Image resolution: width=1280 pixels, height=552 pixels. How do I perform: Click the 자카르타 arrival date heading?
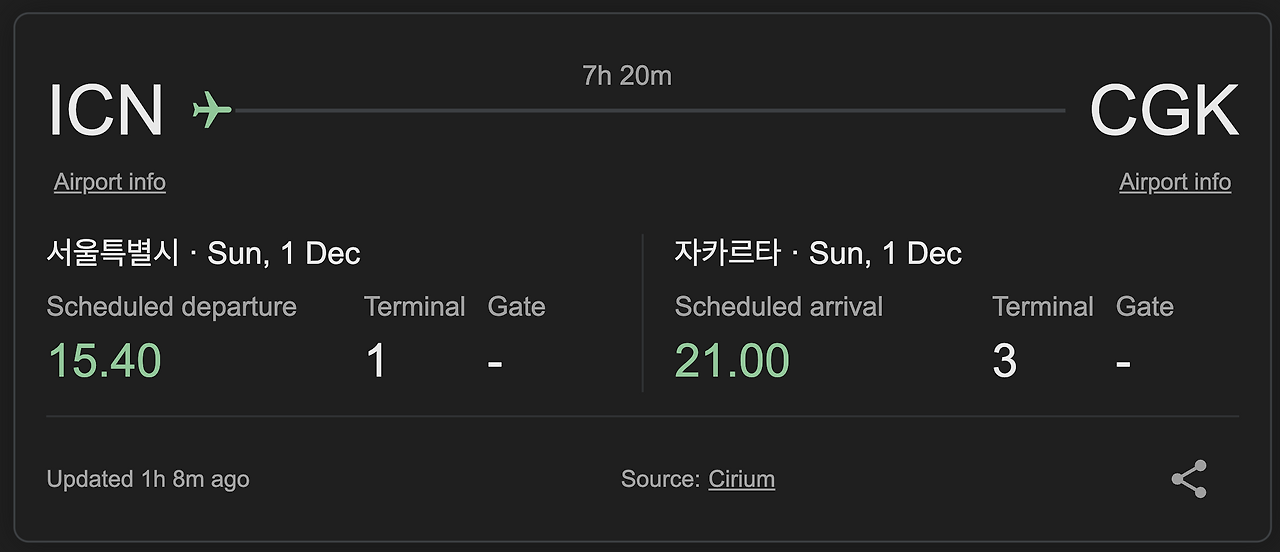click(818, 253)
